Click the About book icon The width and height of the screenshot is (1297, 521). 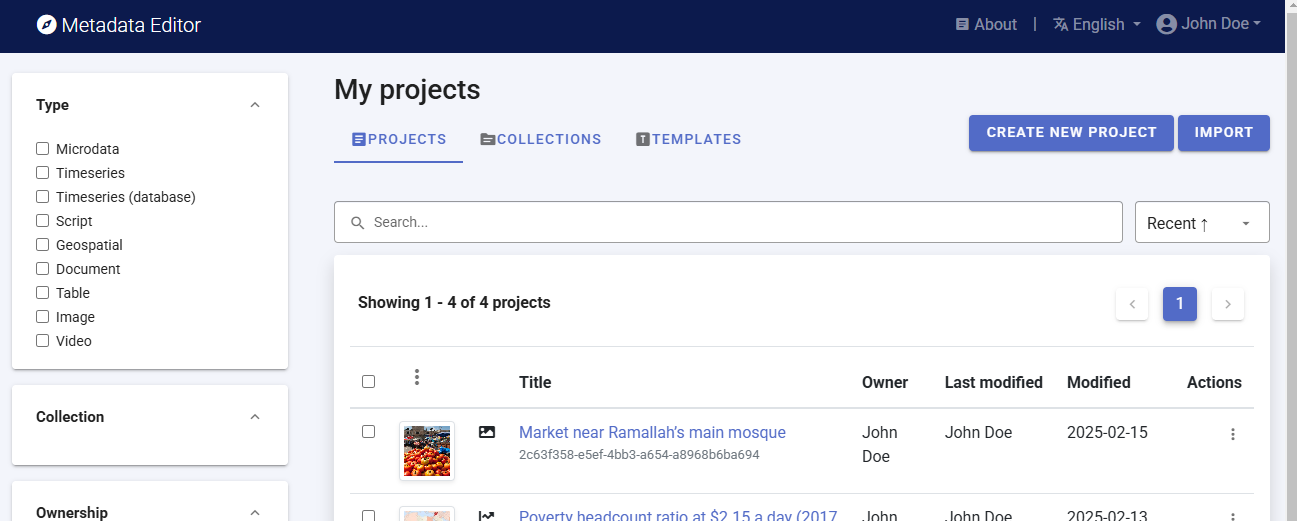click(962, 25)
